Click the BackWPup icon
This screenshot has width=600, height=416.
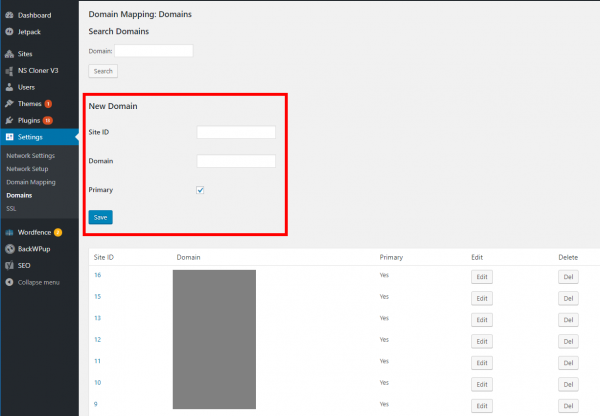(10, 249)
